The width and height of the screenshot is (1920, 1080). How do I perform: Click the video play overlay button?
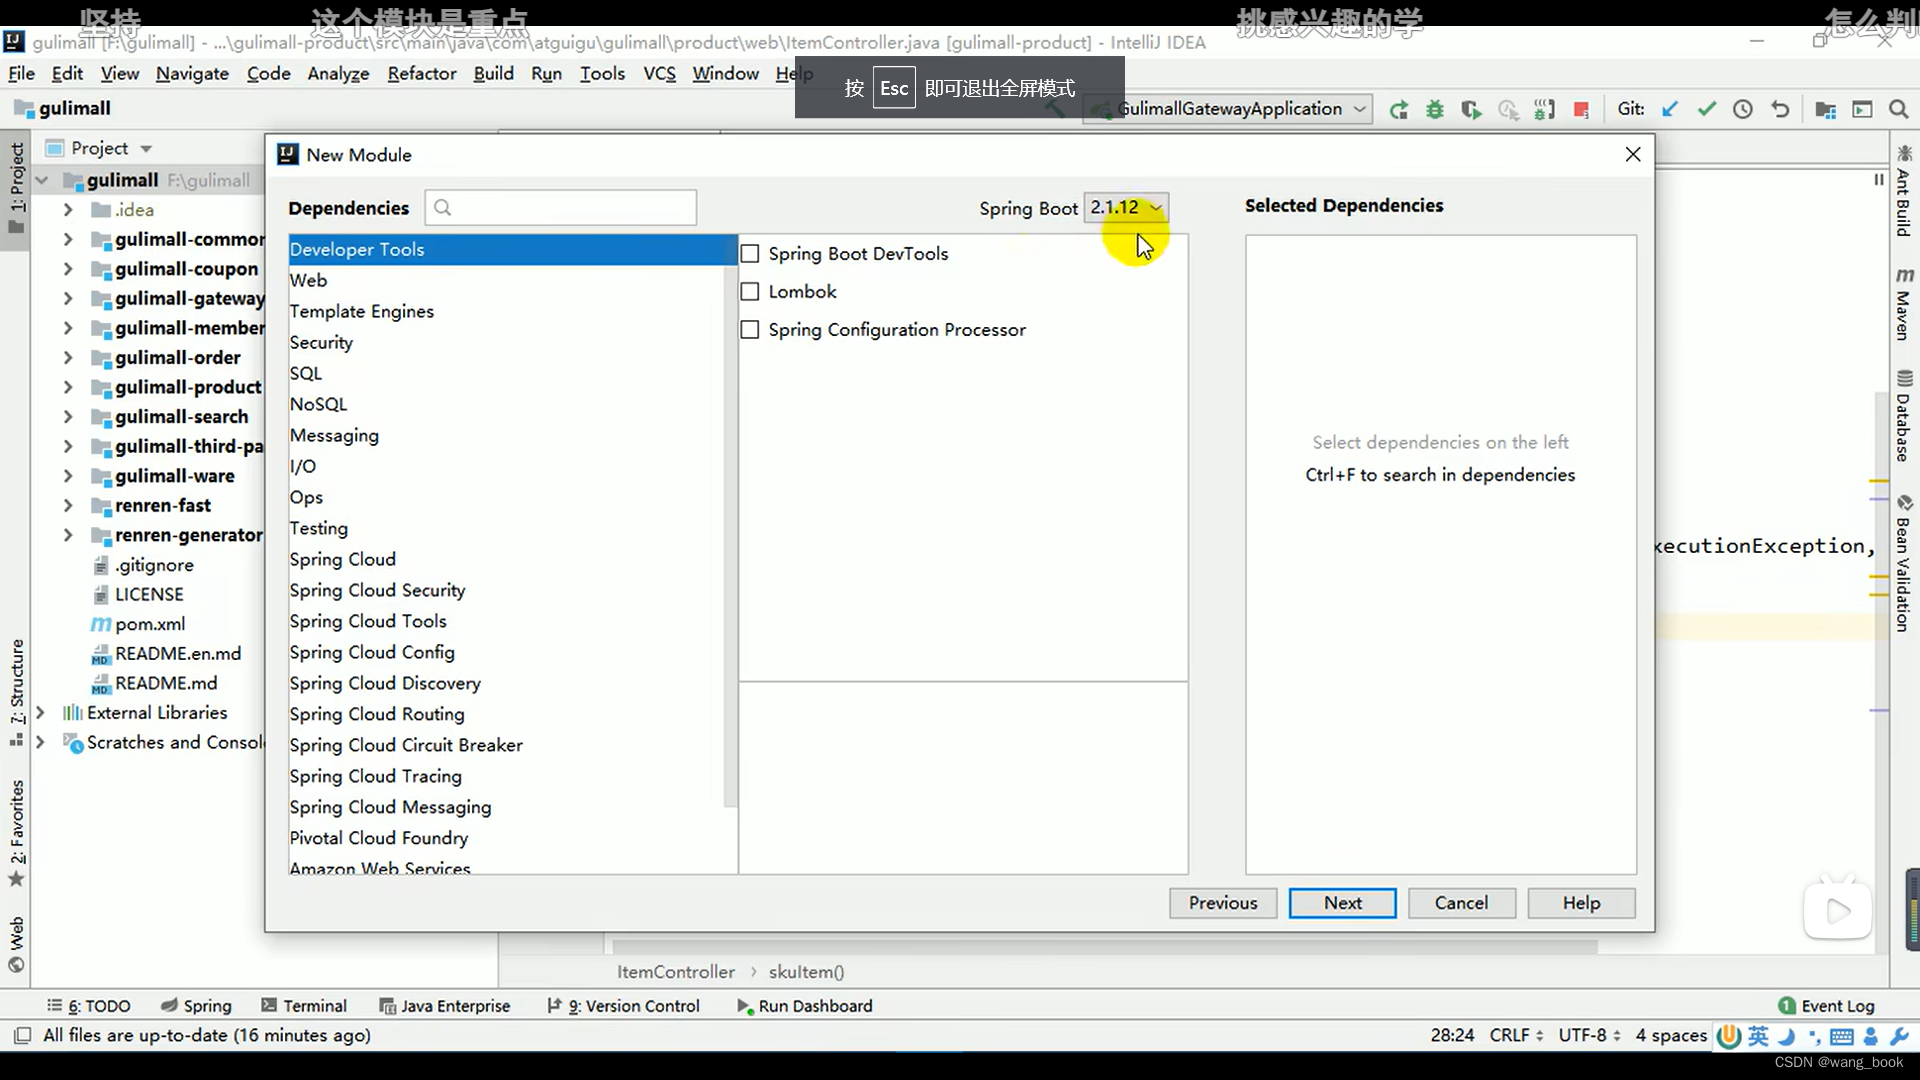click(x=1838, y=911)
